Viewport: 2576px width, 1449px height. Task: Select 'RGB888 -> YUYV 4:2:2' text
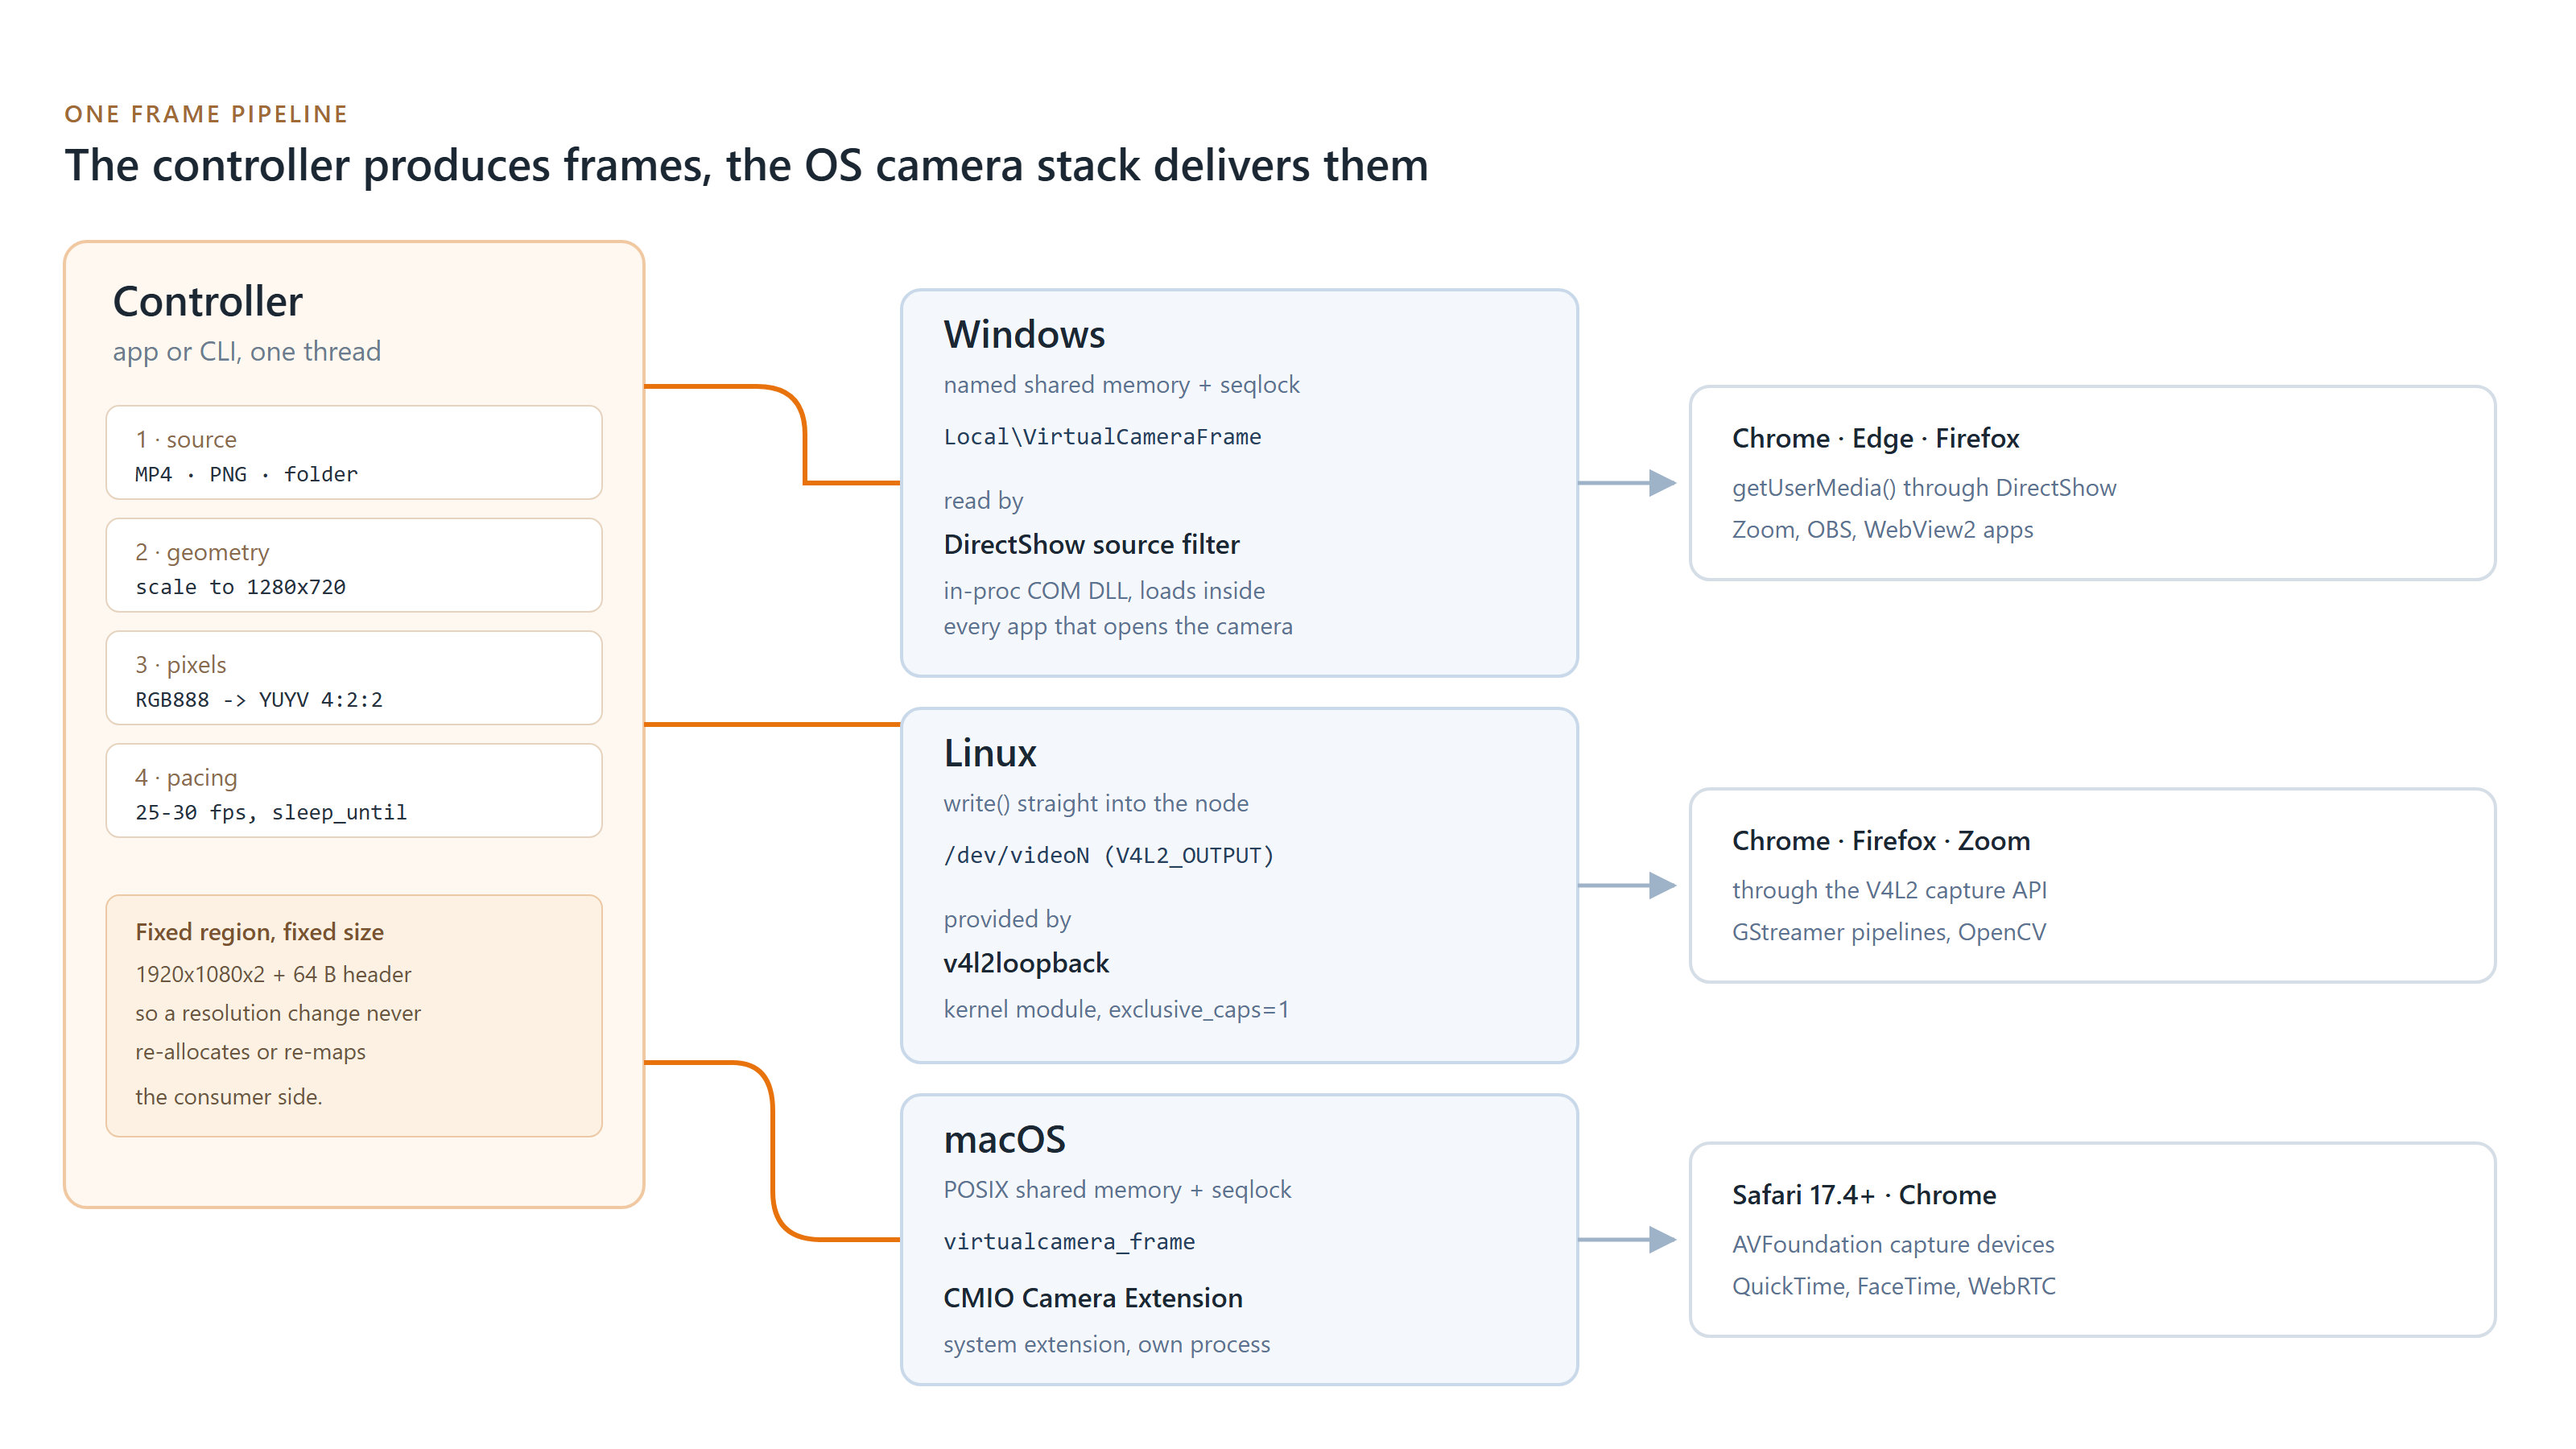tap(259, 700)
